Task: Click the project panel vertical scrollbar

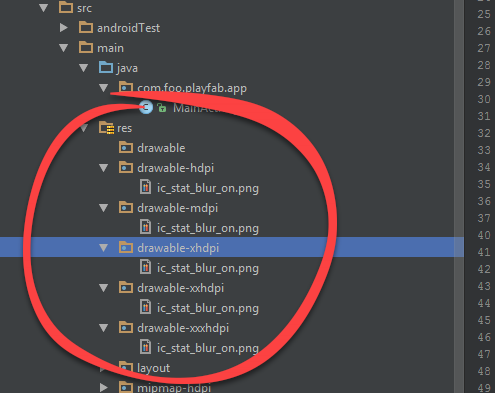Action: pyautogui.click(x=459, y=196)
